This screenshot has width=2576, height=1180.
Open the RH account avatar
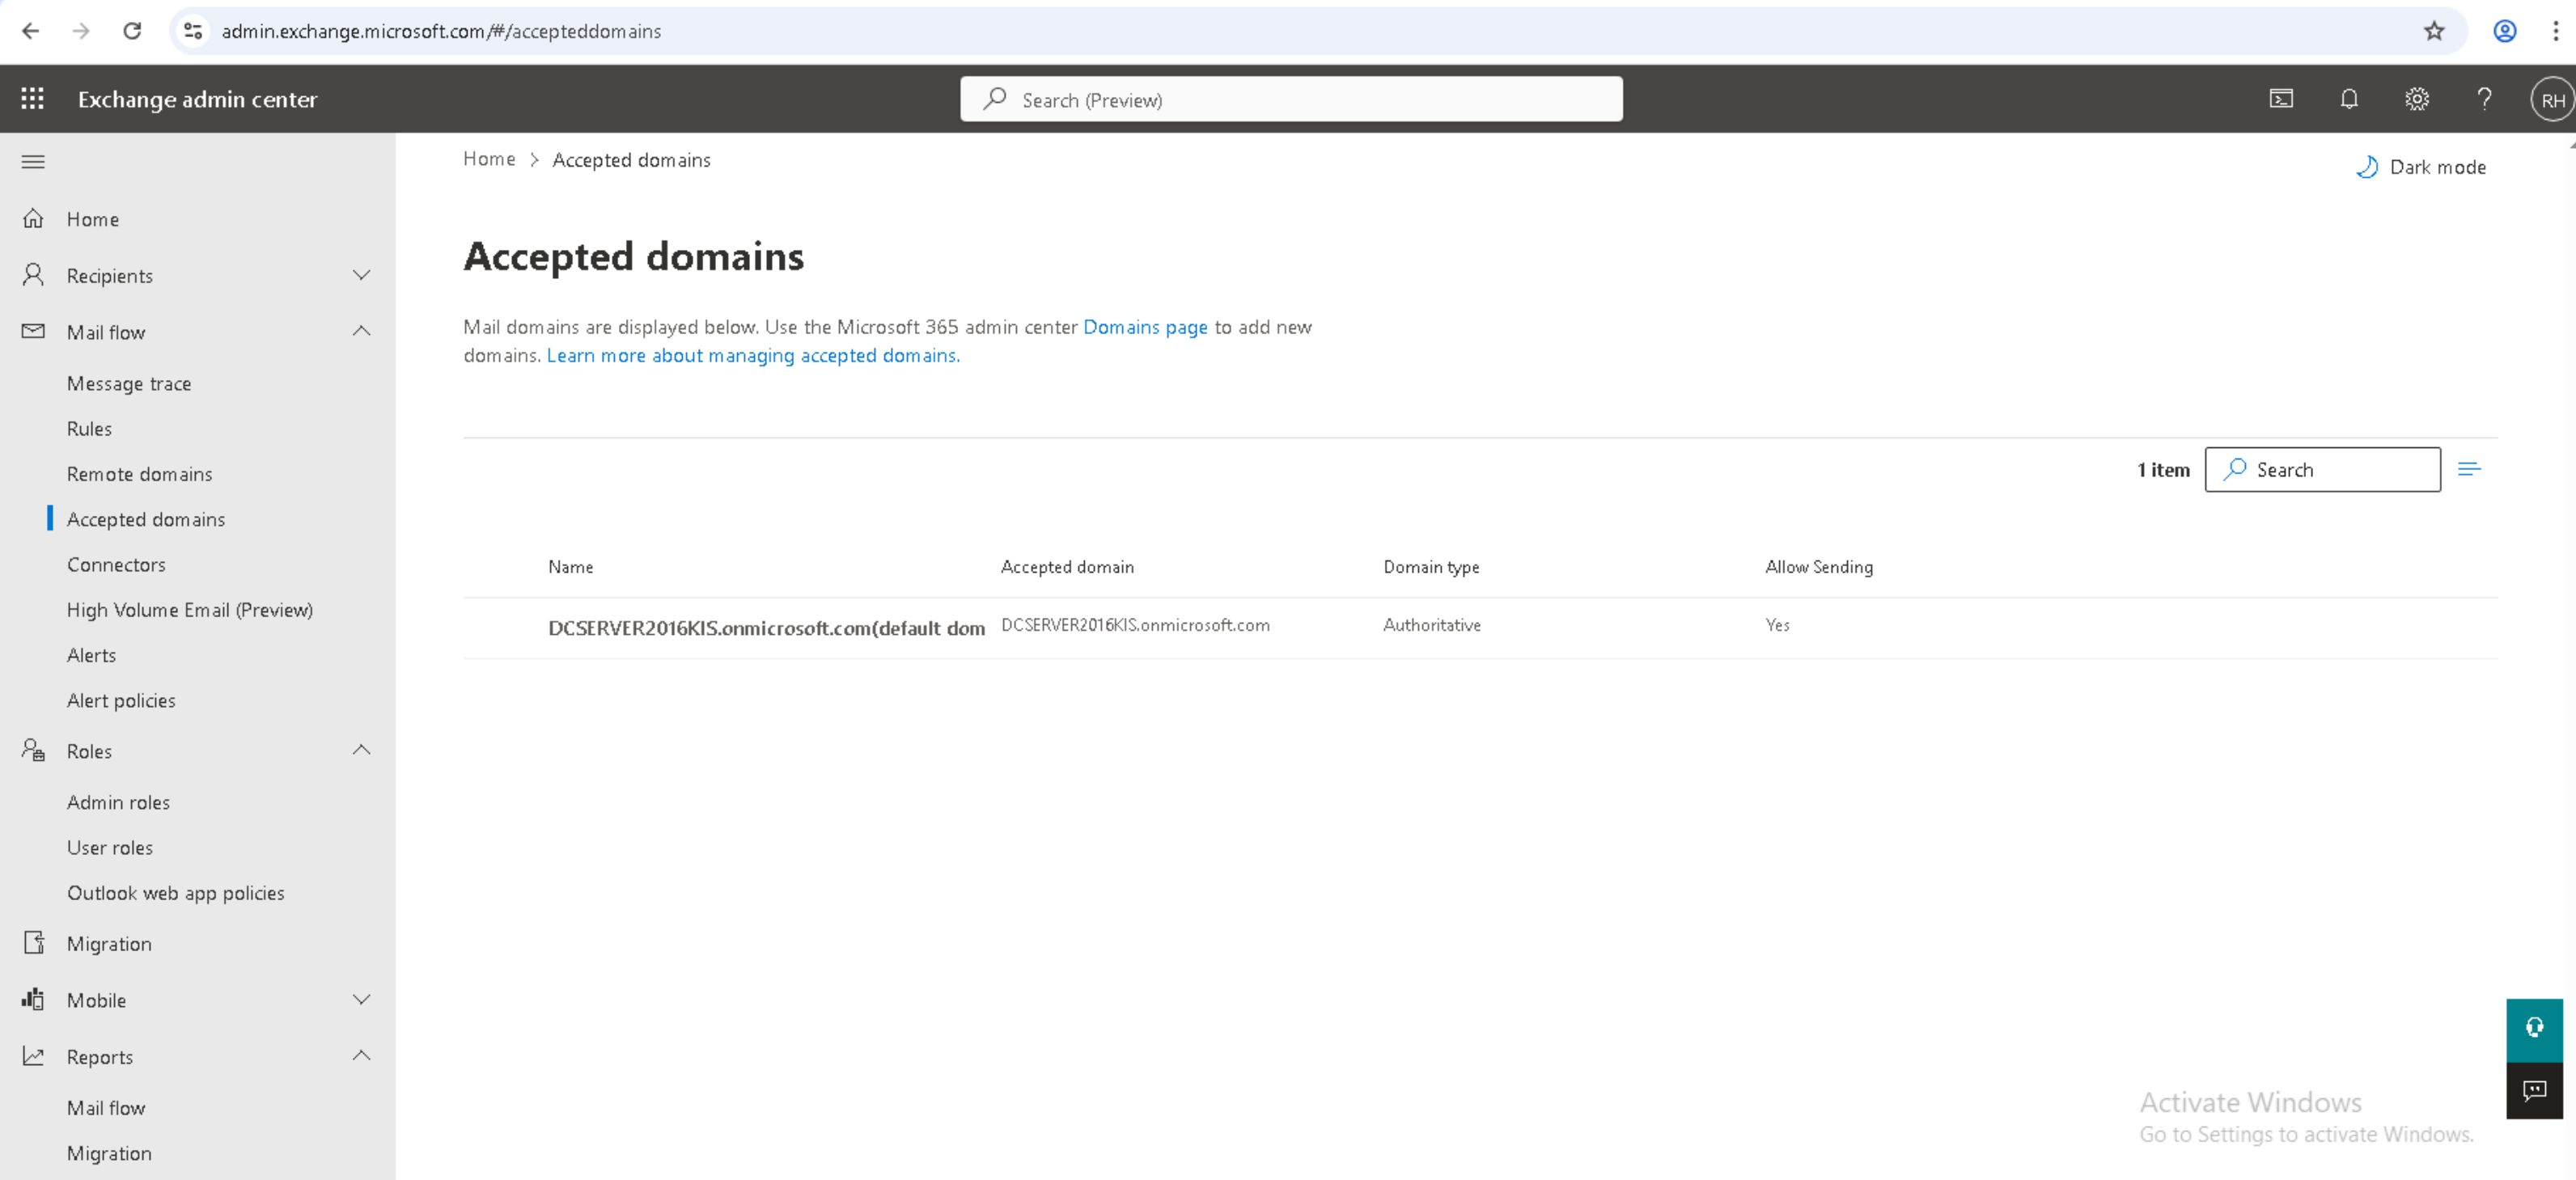tap(2551, 100)
